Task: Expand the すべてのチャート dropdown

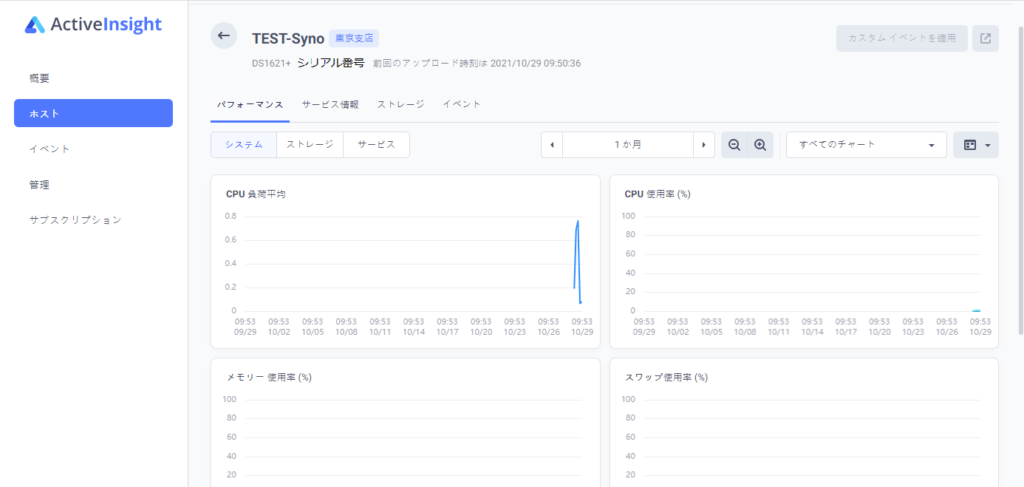Action: pyautogui.click(x=866, y=145)
